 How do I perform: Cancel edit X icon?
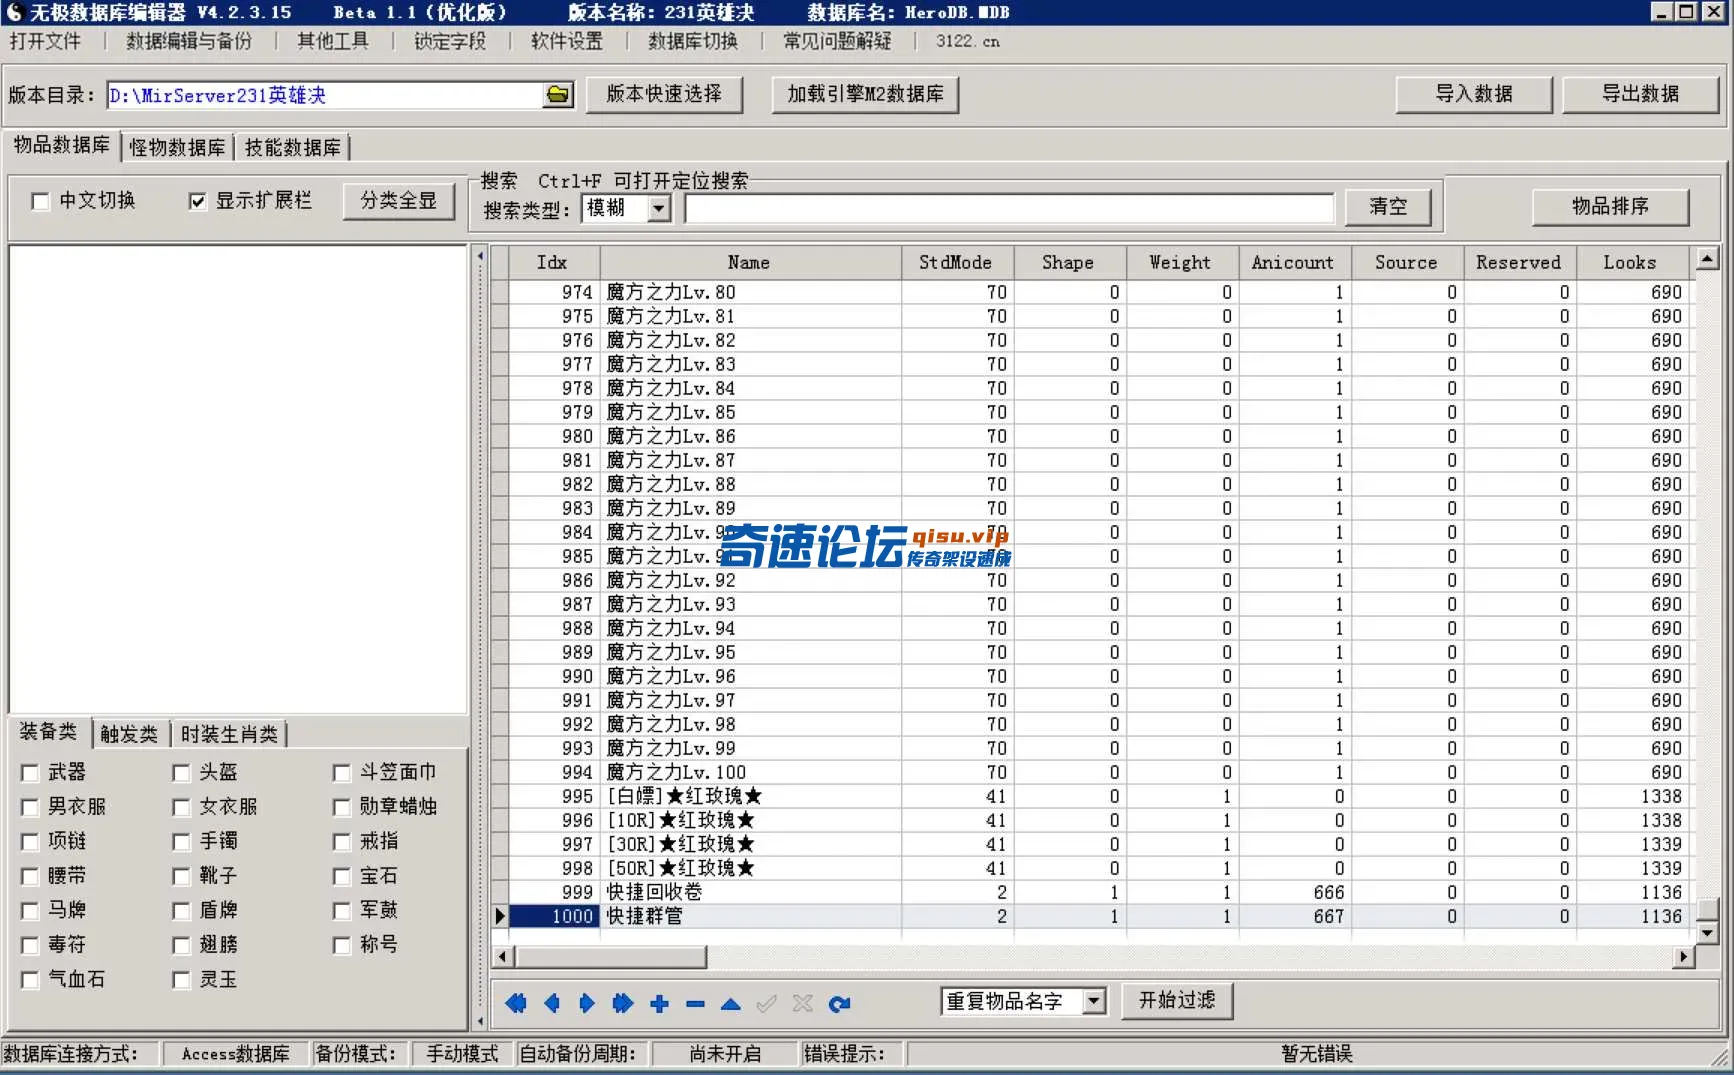pos(802,1003)
